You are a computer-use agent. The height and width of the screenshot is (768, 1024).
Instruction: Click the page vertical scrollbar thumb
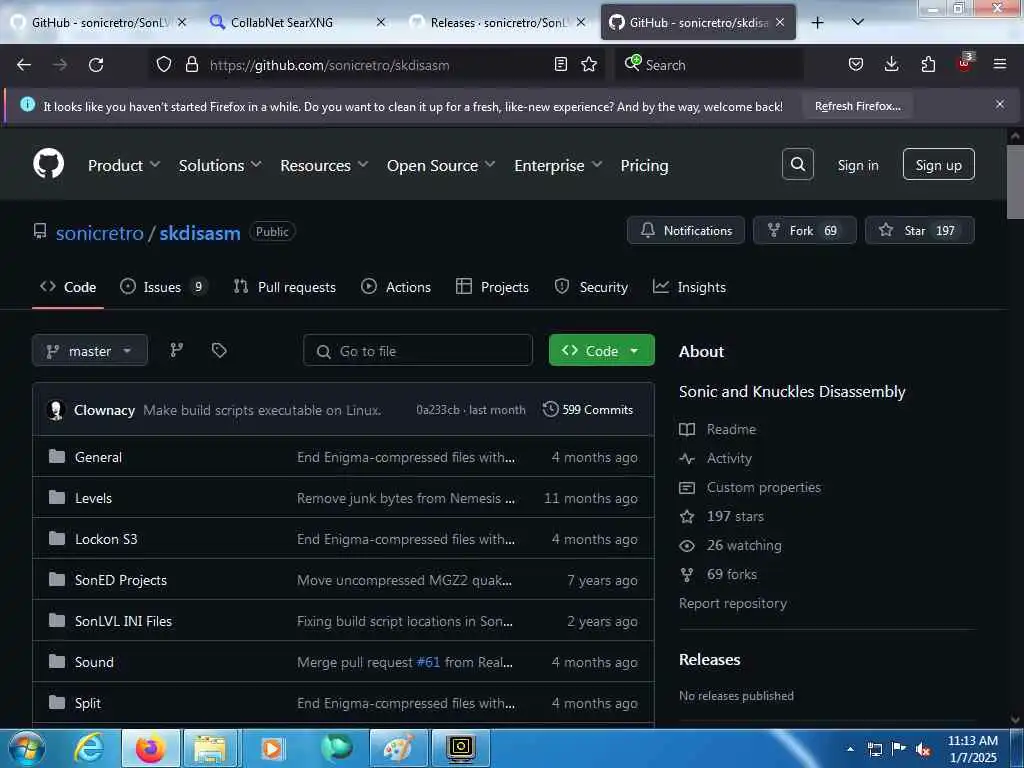tap(1014, 182)
